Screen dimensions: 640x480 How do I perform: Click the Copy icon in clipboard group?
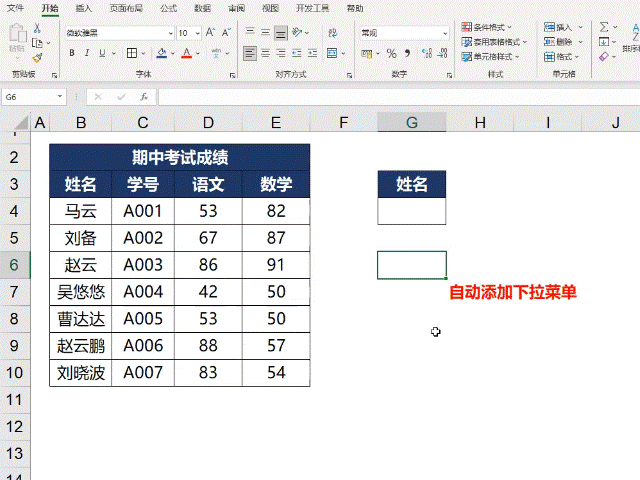pyautogui.click(x=37, y=43)
